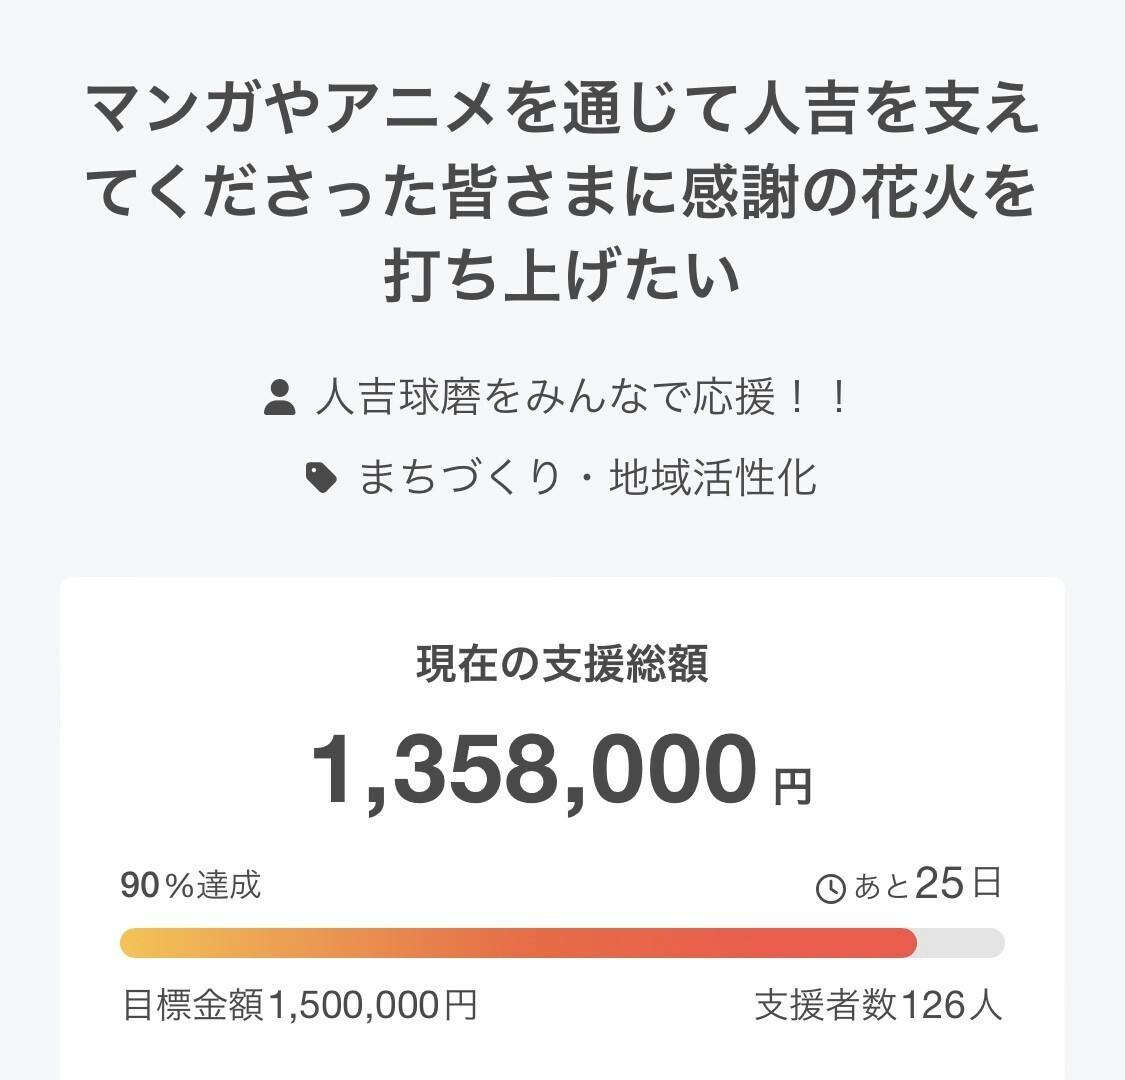
Task: Click the person icon beside the owner name
Action: point(280,398)
